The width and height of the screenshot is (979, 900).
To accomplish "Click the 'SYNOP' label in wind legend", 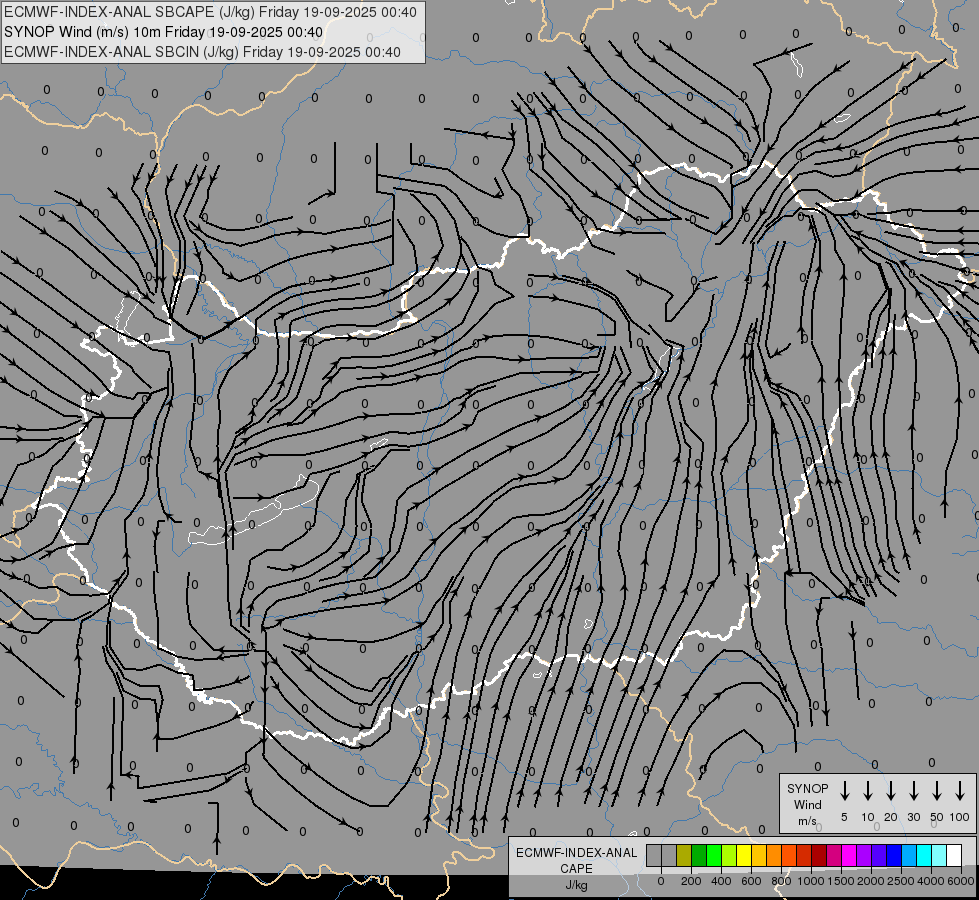I will [807, 788].
